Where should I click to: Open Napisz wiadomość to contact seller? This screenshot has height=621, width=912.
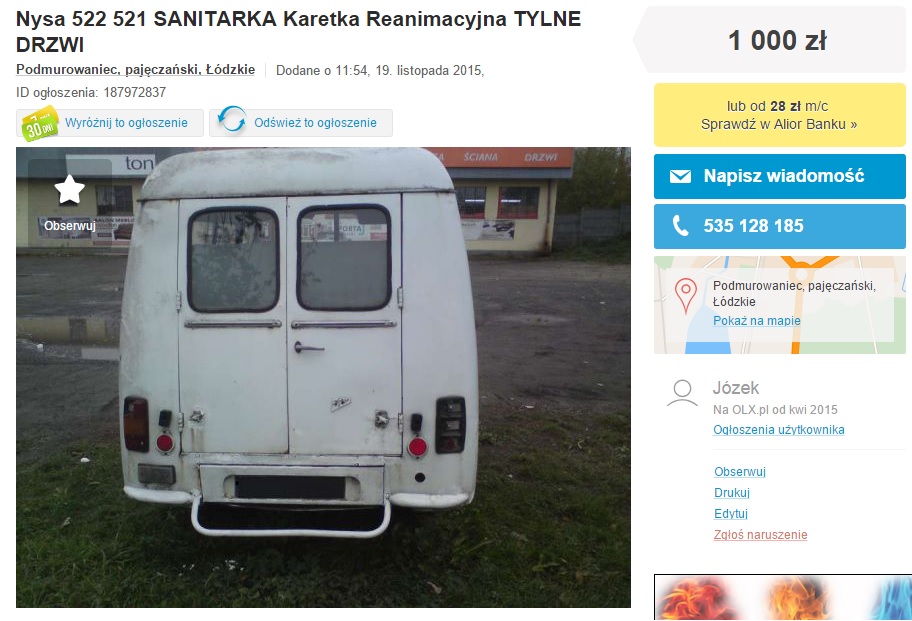click(x=779, y=176)
